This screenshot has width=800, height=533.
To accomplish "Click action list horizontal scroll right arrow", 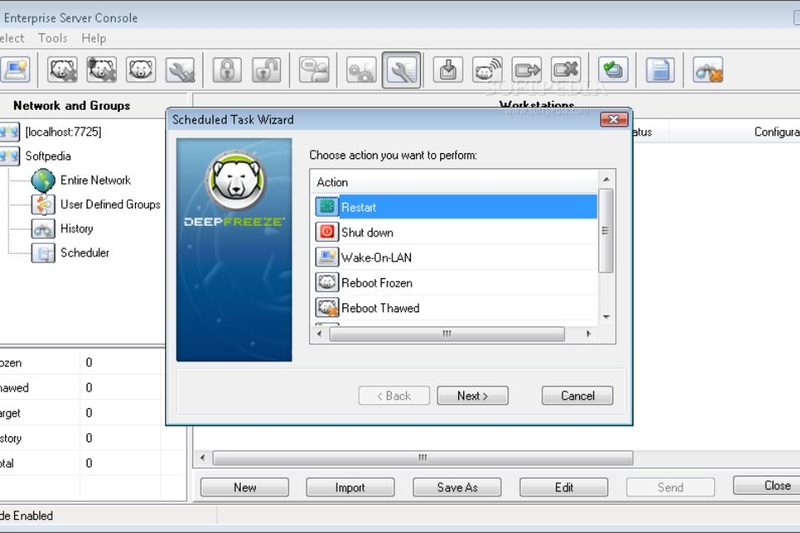I will 589,334.
